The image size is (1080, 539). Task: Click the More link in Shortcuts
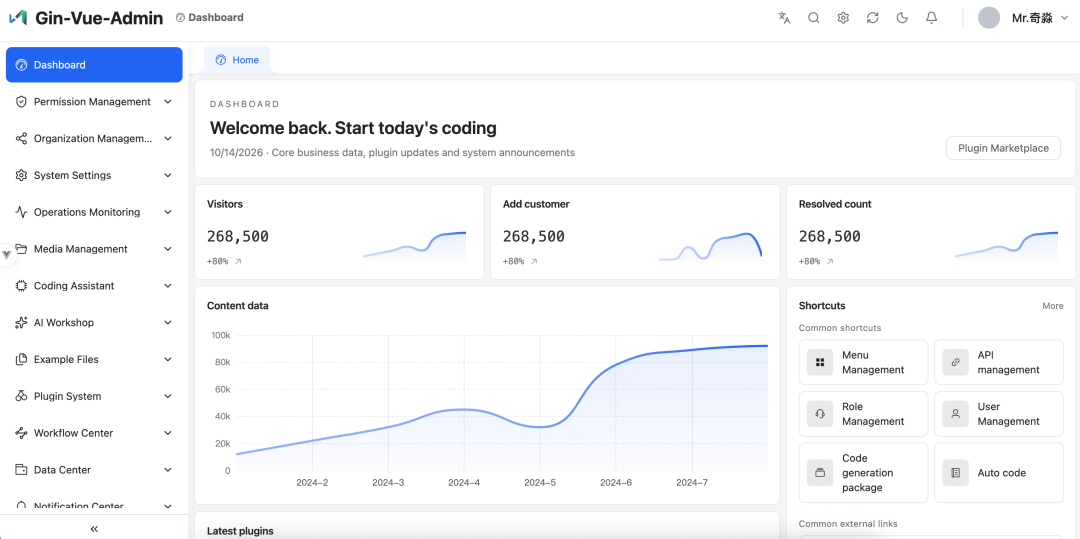[x=1052, y=306]
